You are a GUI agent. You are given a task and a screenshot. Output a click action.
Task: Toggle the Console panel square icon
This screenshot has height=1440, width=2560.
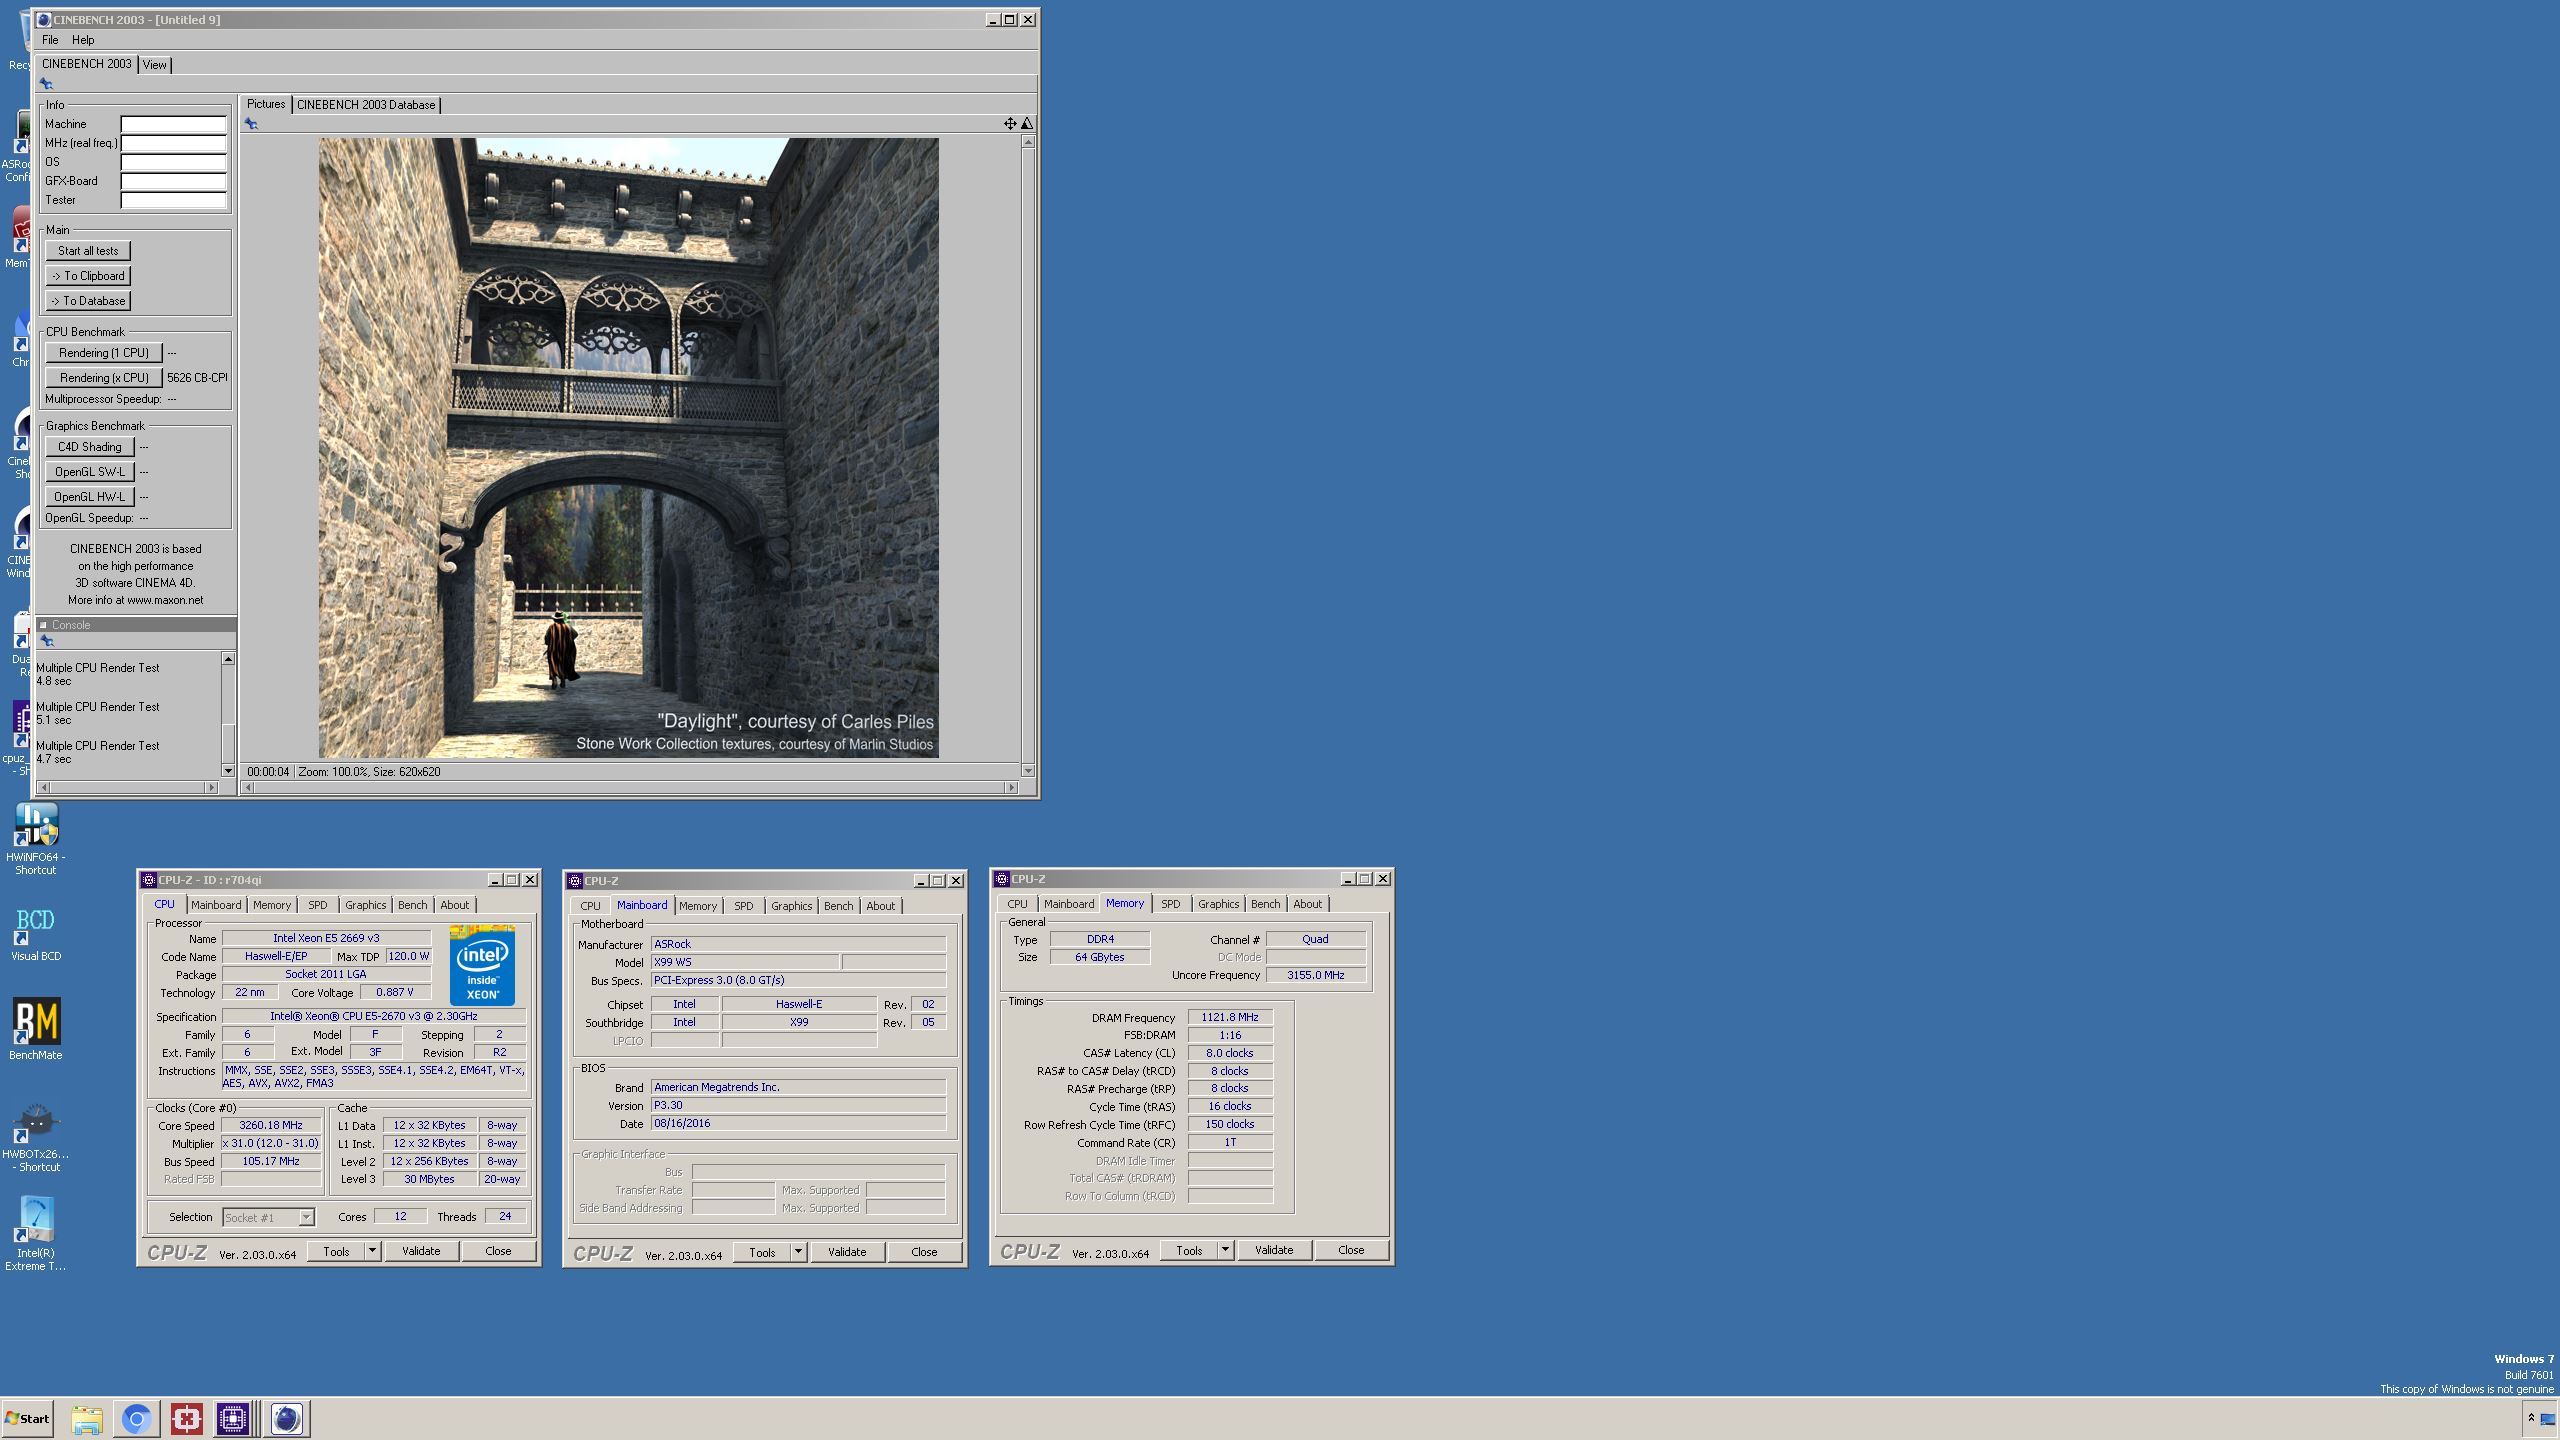[43, 625]
